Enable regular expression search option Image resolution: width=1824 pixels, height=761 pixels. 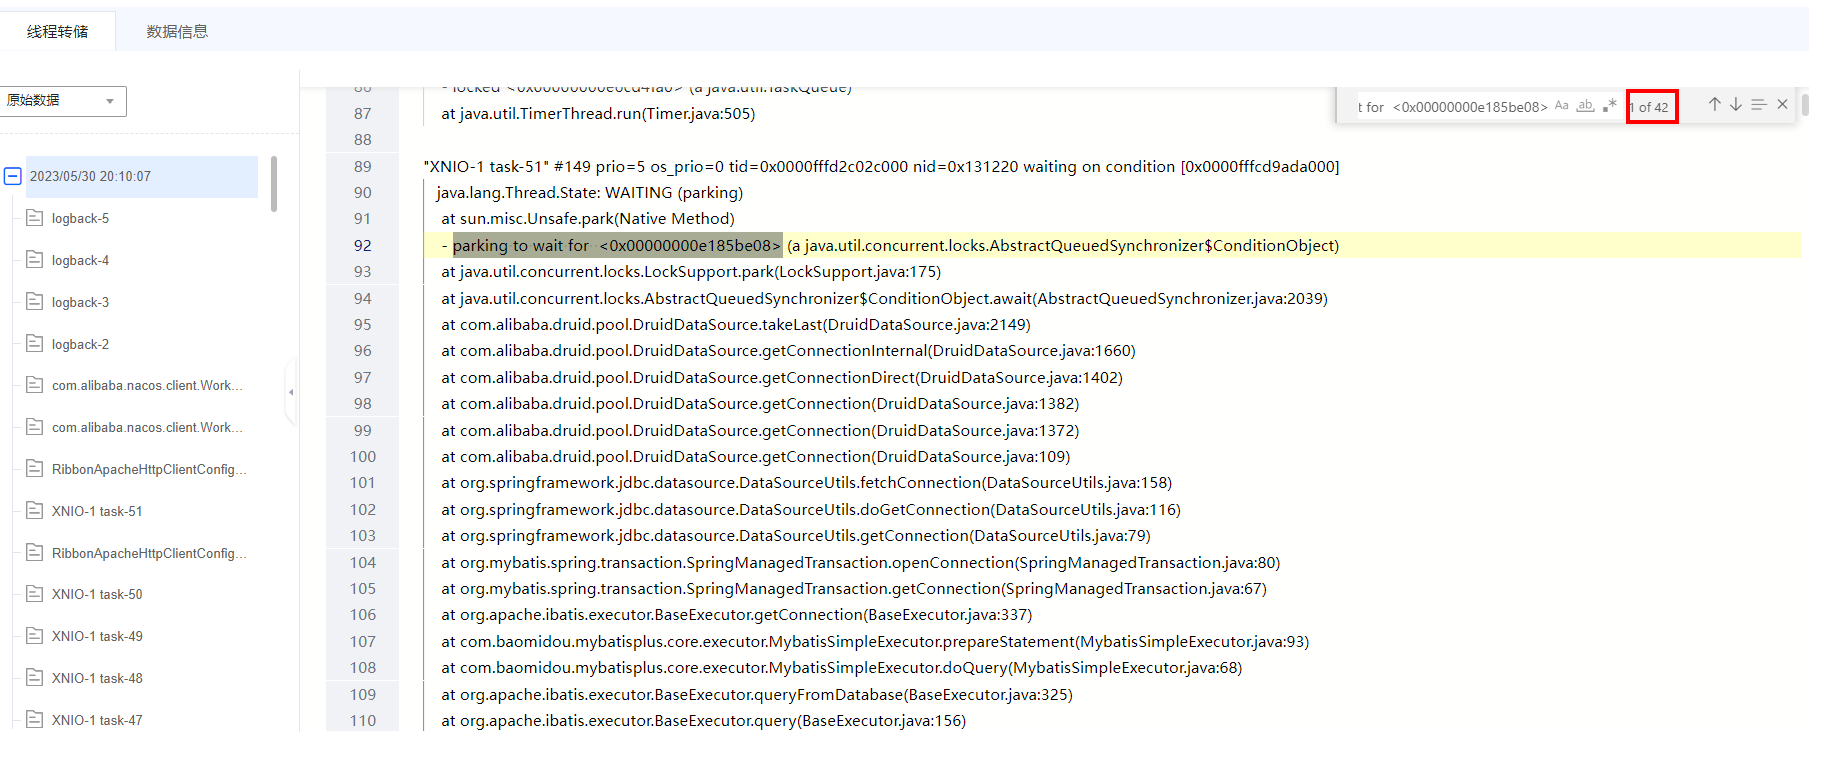tap(1609, 106)
